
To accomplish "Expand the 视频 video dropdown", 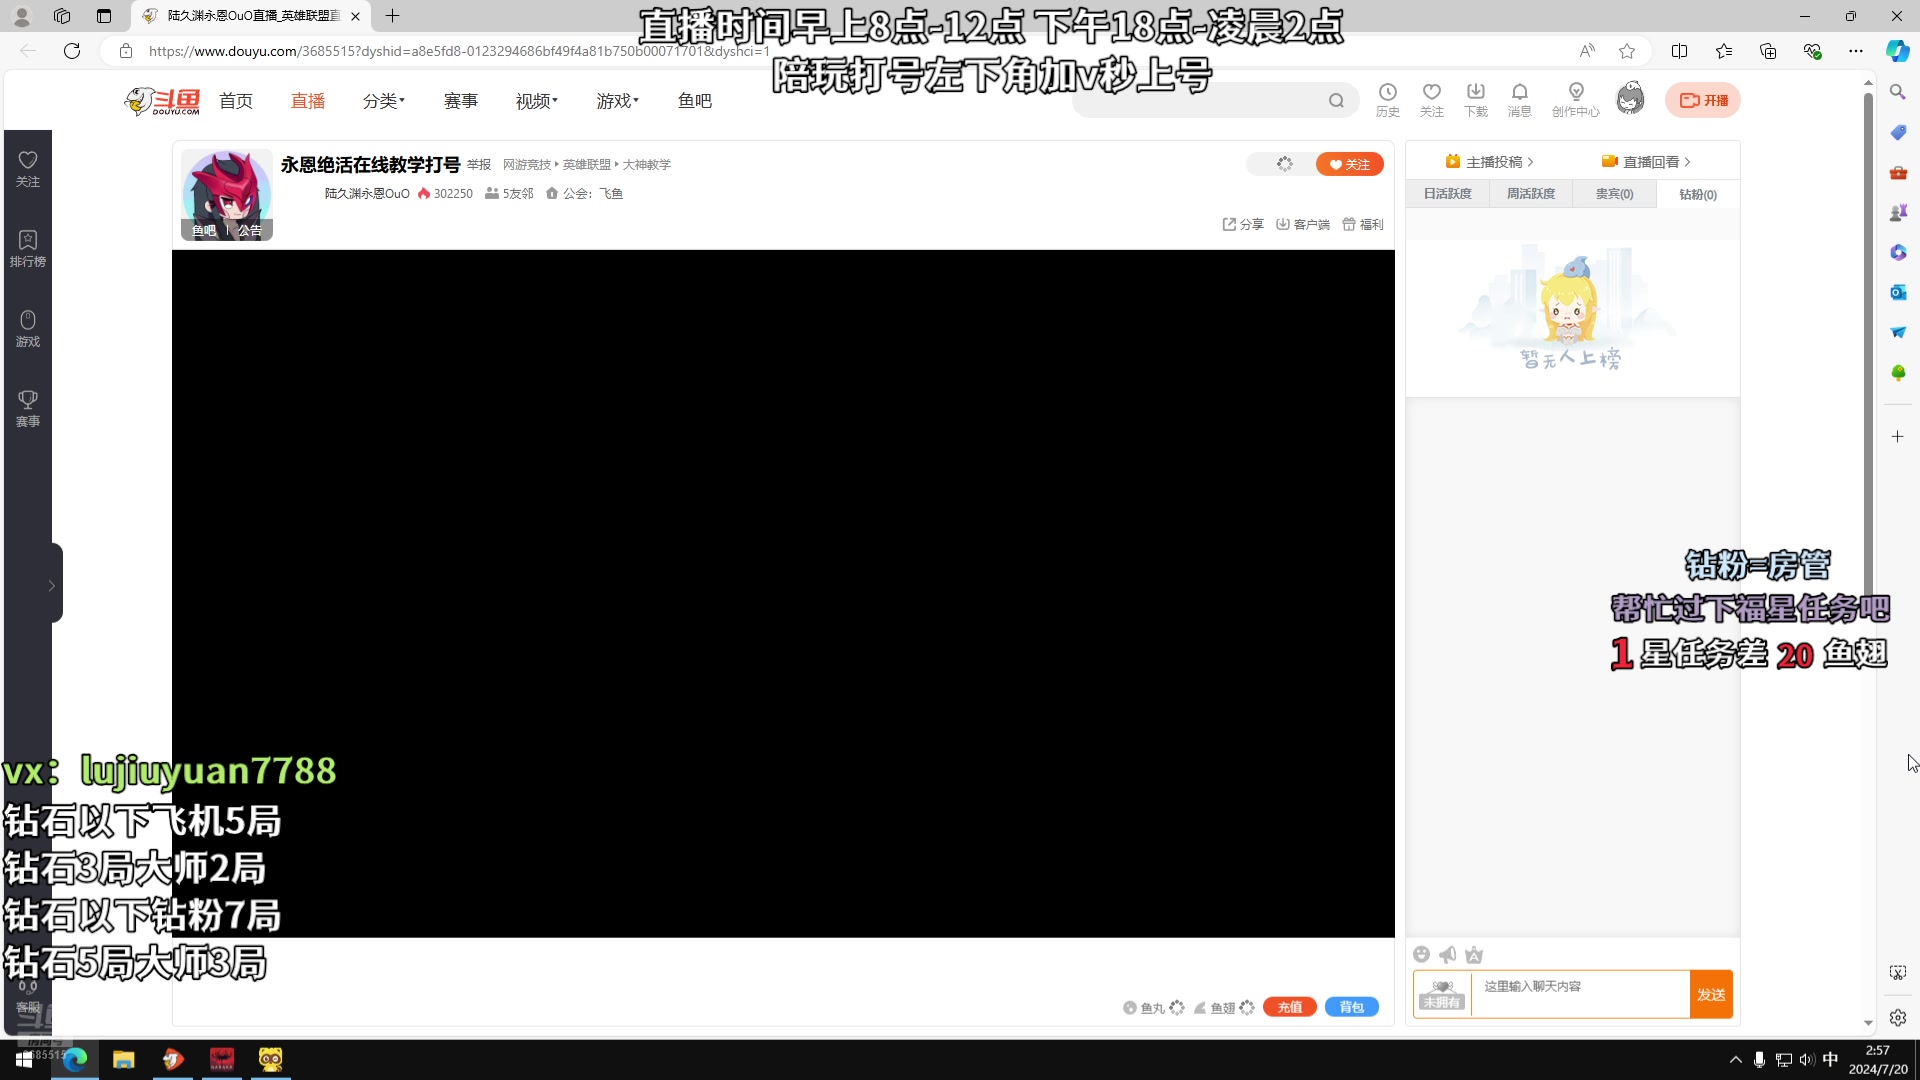I will (537, 101).
